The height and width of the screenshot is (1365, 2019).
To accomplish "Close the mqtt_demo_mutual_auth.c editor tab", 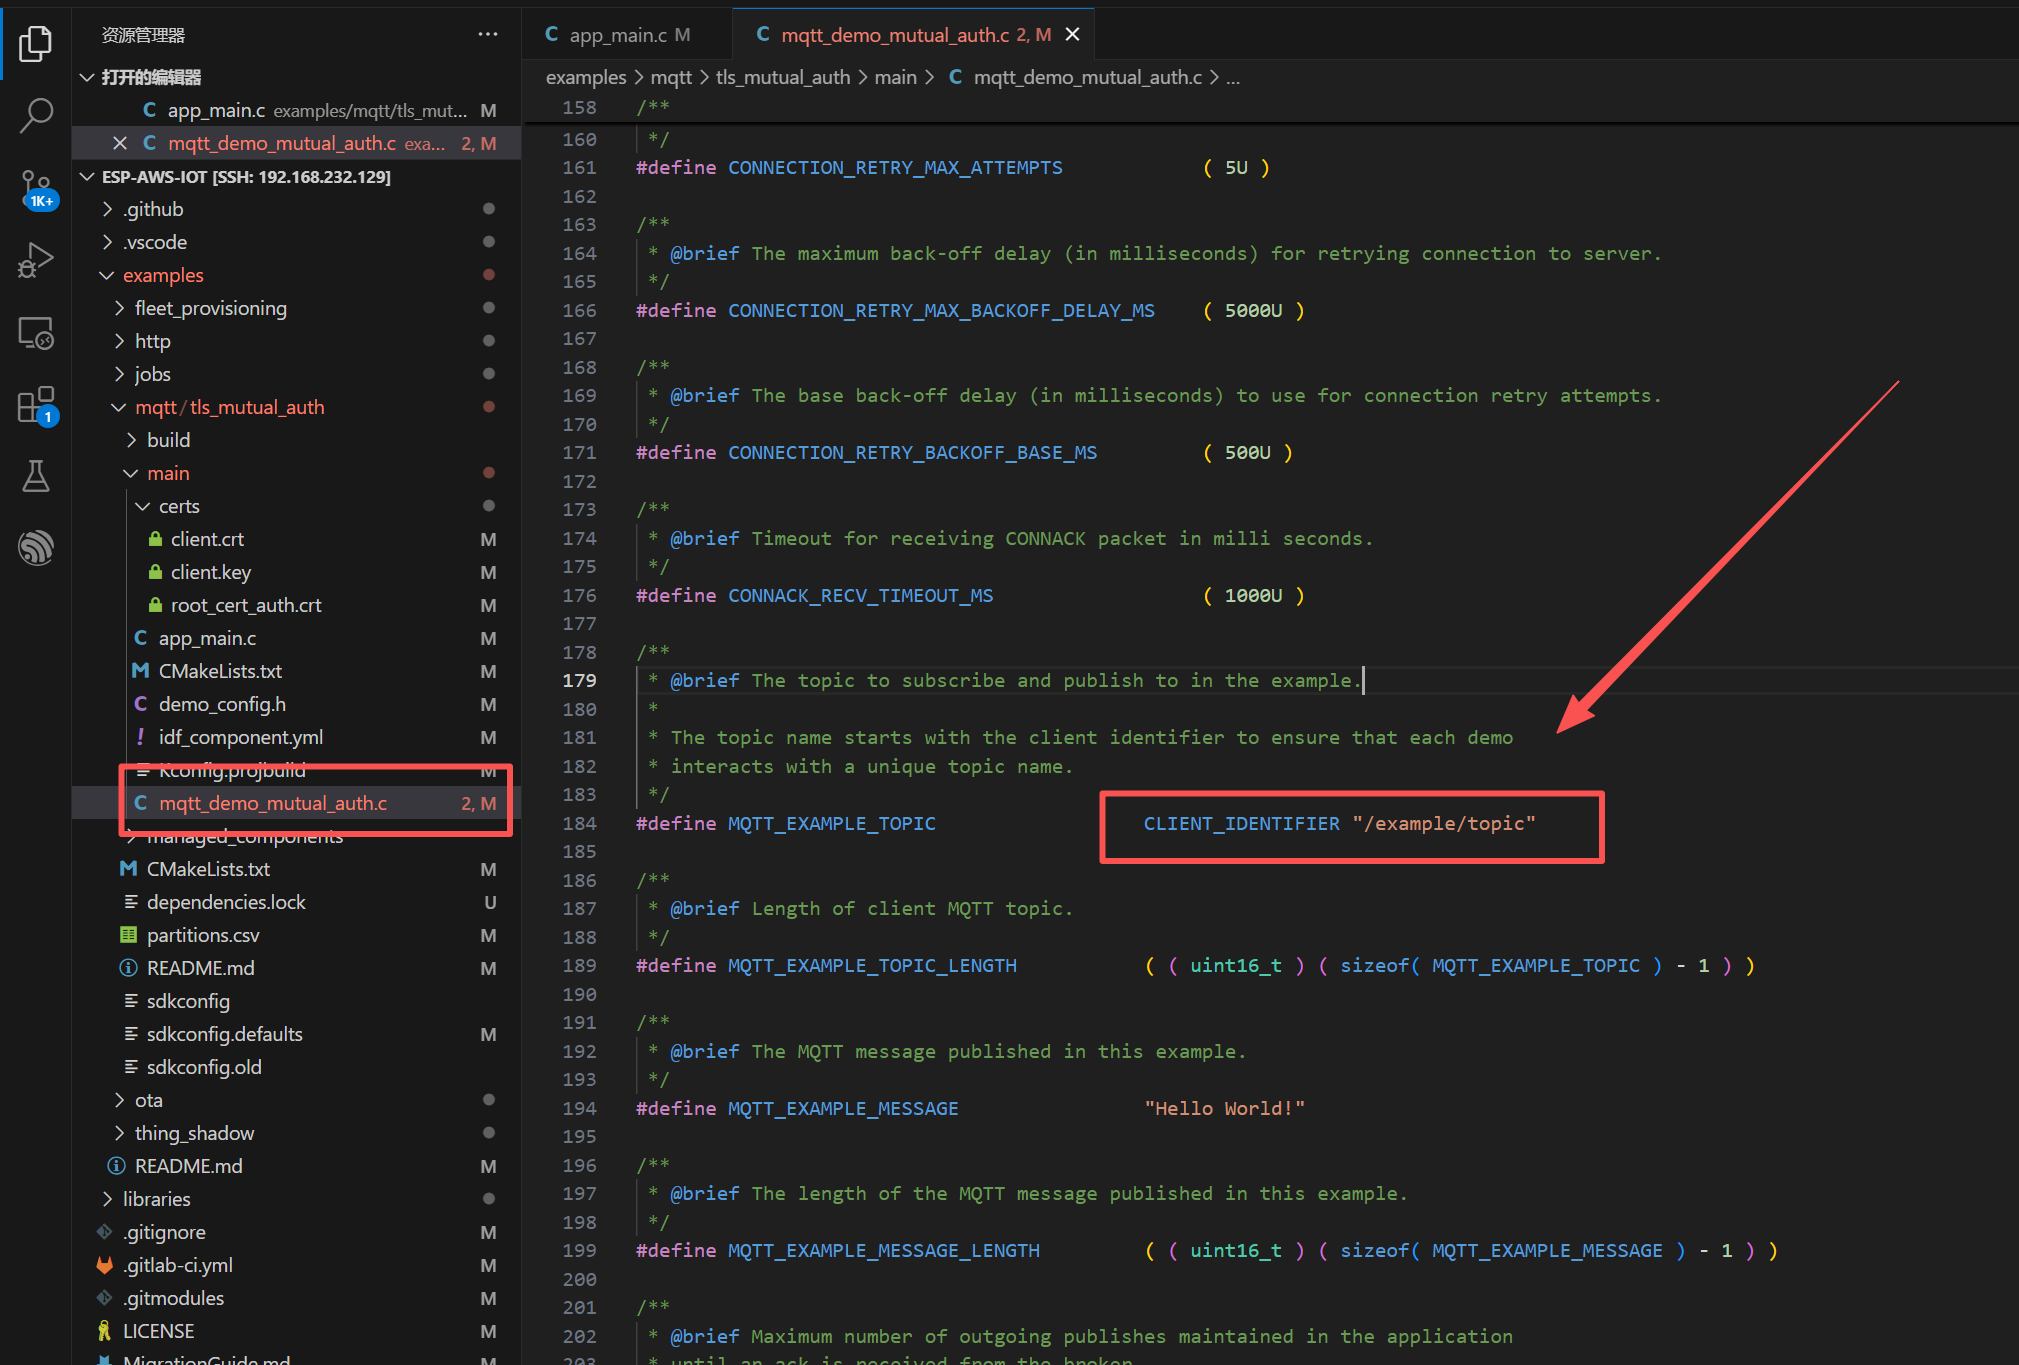I will point(1072,35).
